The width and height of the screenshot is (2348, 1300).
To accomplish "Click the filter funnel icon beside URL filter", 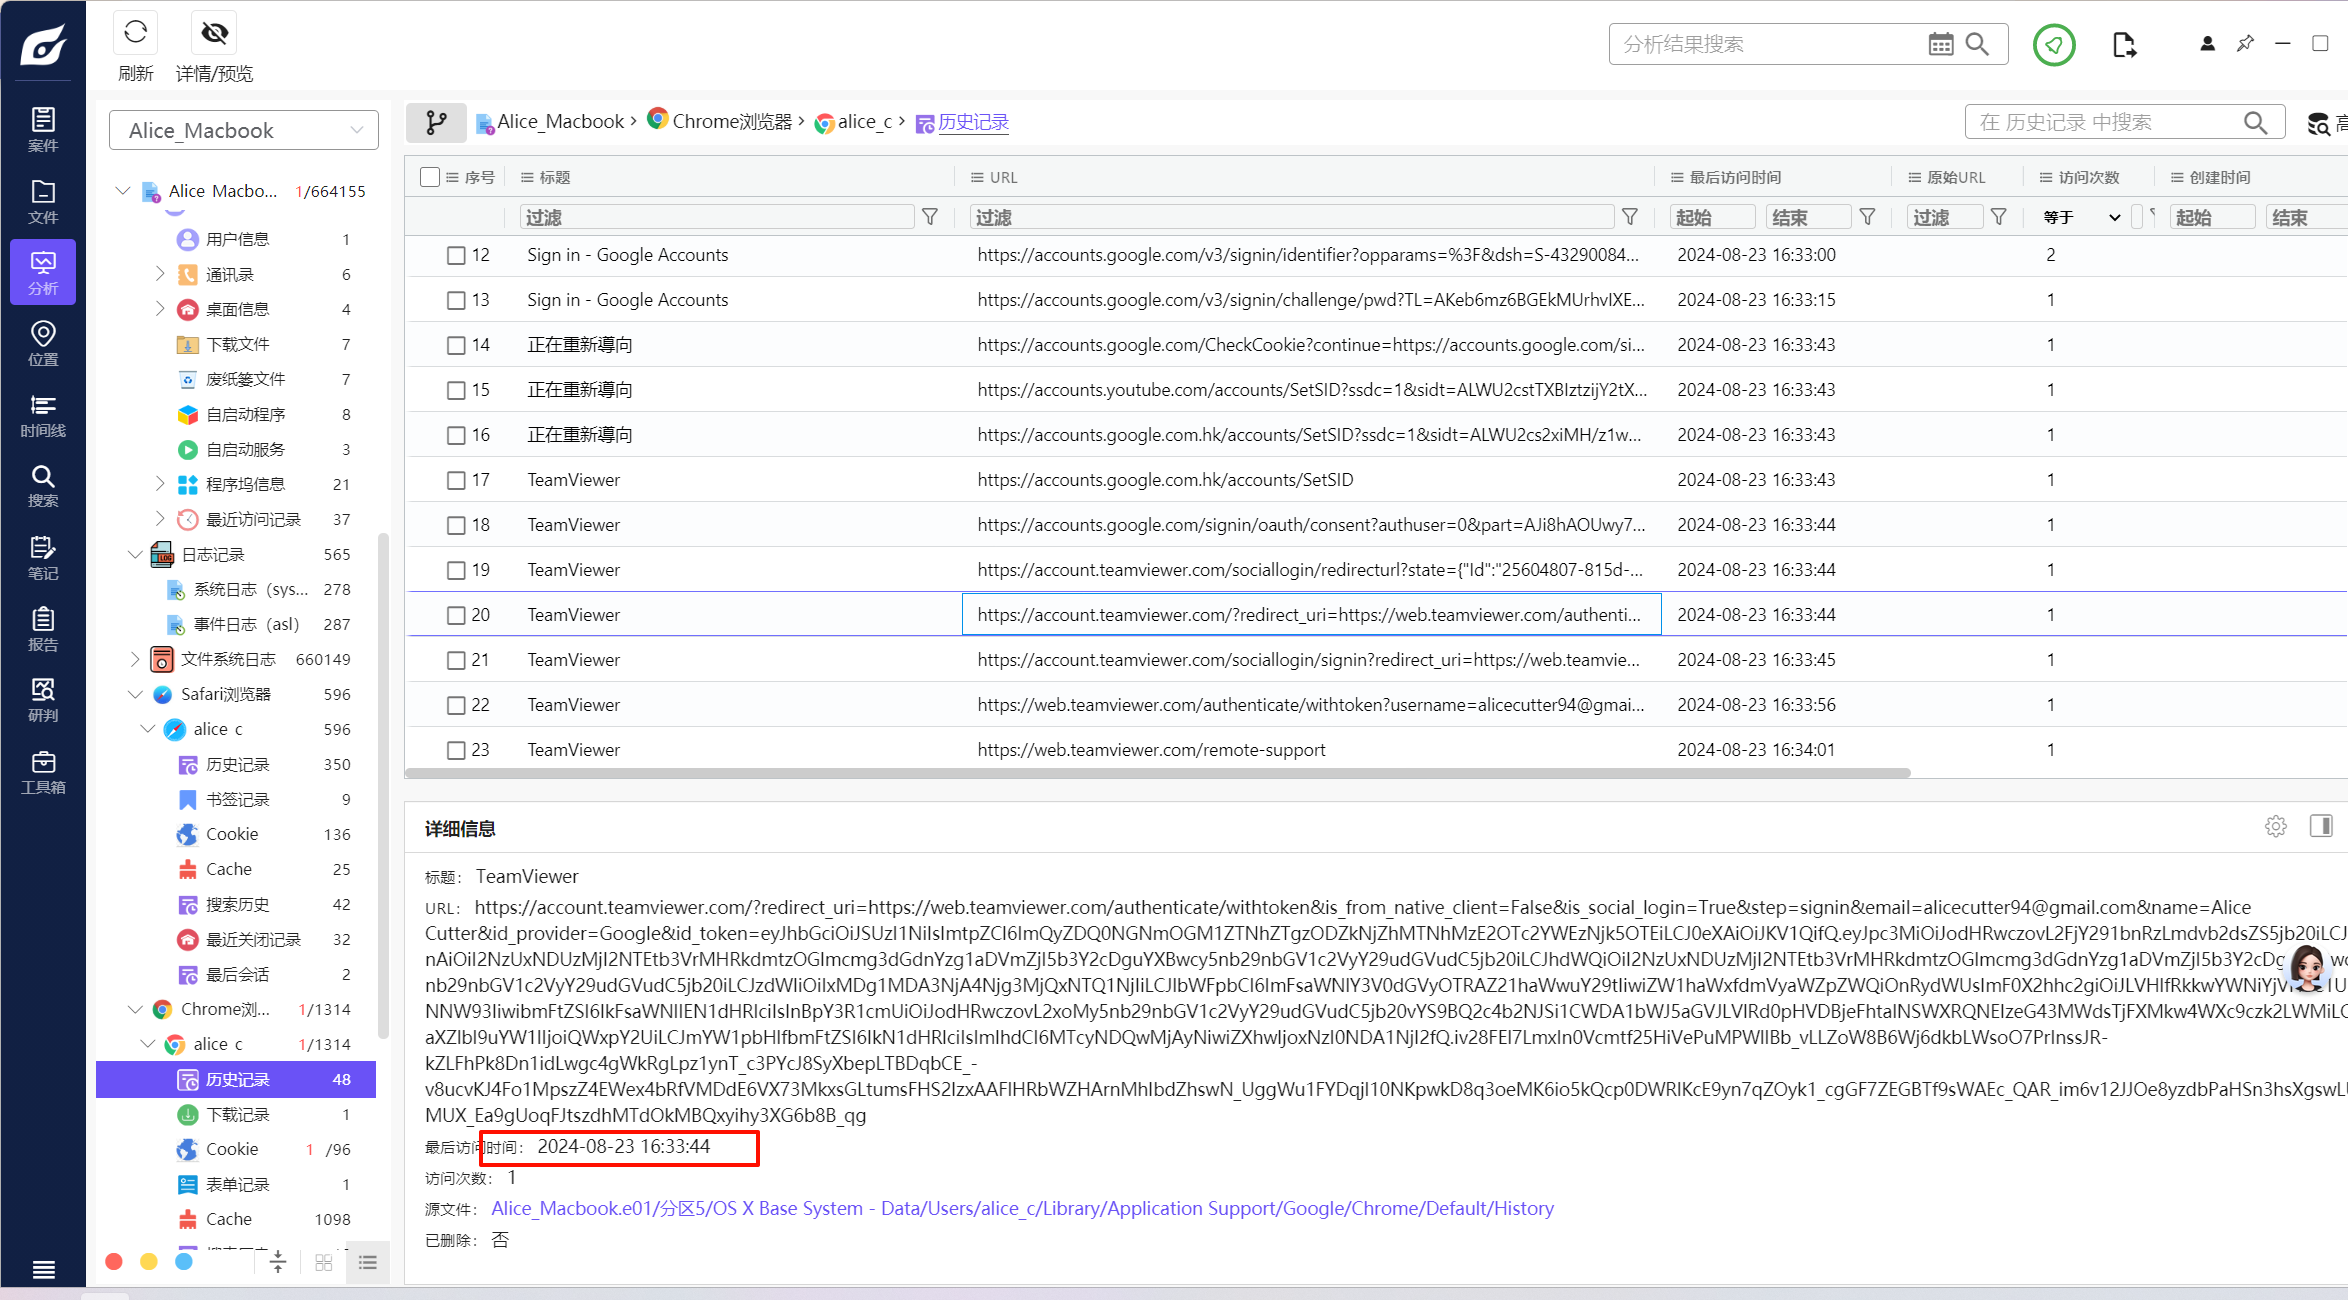I will 1630,217.
